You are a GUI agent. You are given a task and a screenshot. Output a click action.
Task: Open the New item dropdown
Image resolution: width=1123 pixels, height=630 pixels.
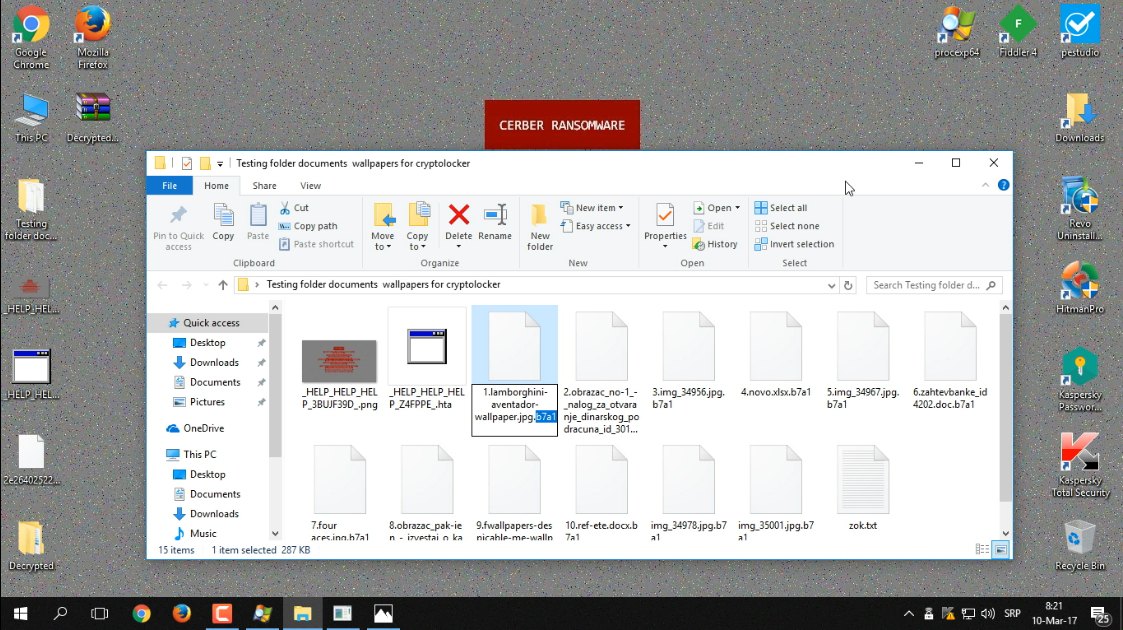598,208
